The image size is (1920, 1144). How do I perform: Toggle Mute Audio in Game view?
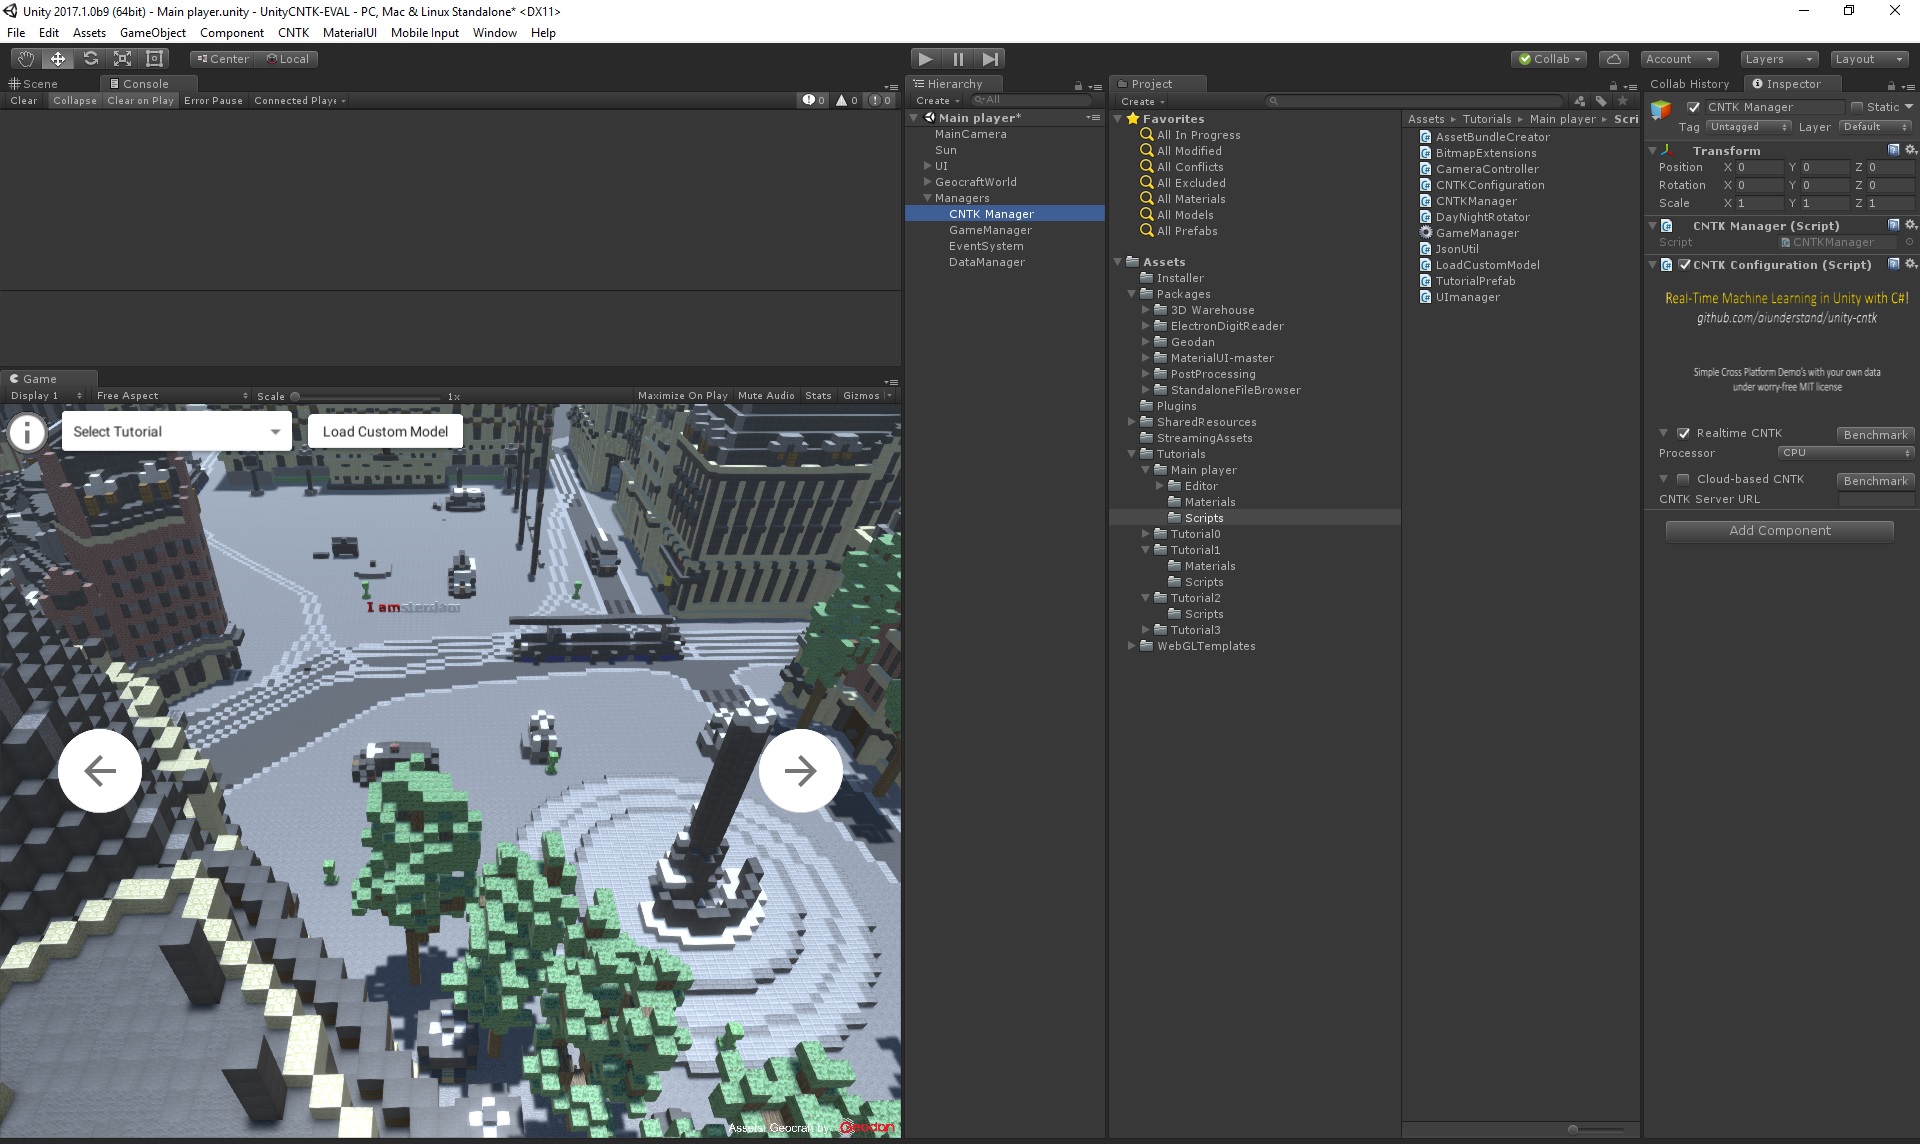[x=766, y=395]
